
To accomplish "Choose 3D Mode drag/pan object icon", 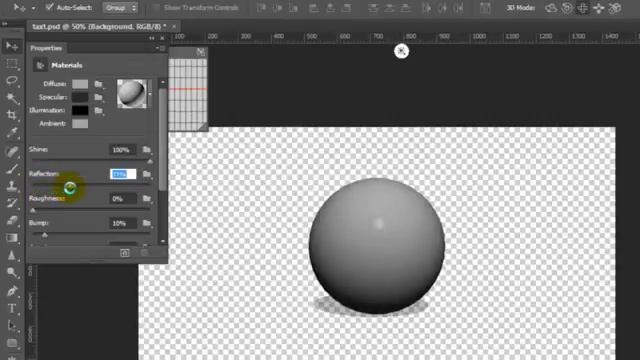I will pos(582,8).
